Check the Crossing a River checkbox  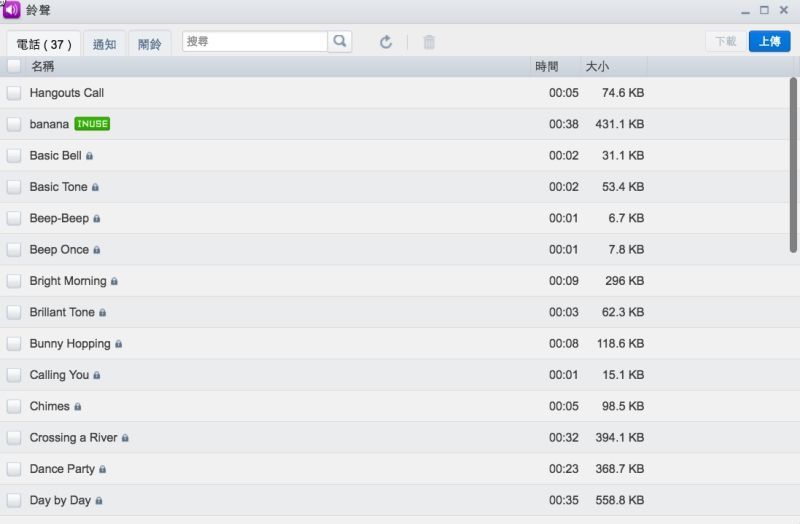click(14, 438)
